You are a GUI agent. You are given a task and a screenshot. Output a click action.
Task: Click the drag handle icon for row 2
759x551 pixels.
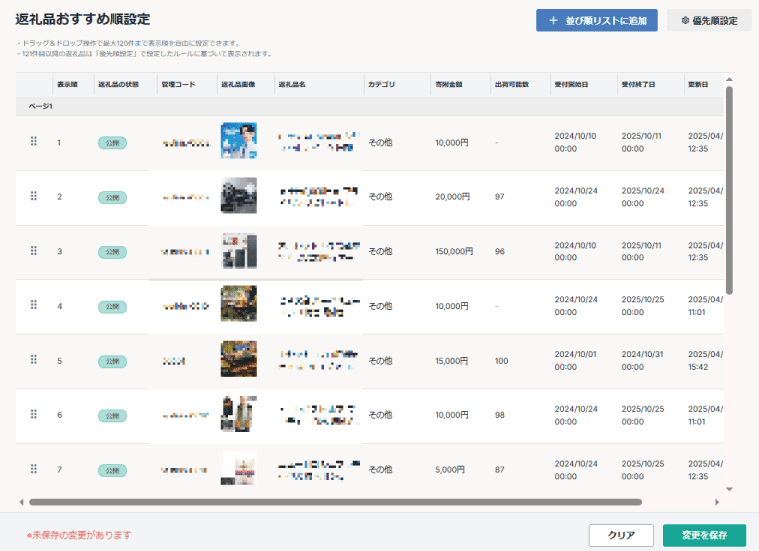(x=34, y=196)
